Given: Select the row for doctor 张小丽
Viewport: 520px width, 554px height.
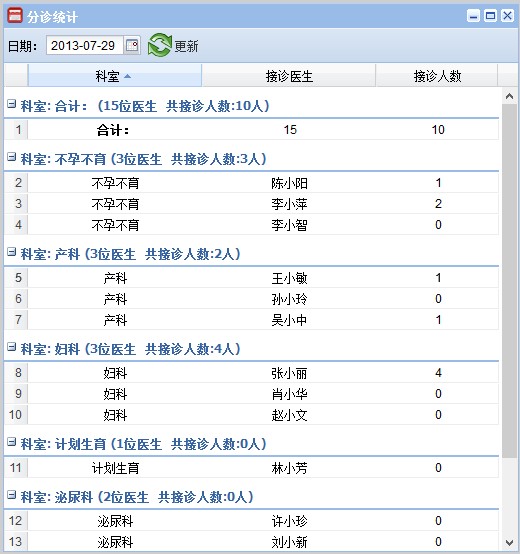Looking at the screenshot, I should coord(252,373).
